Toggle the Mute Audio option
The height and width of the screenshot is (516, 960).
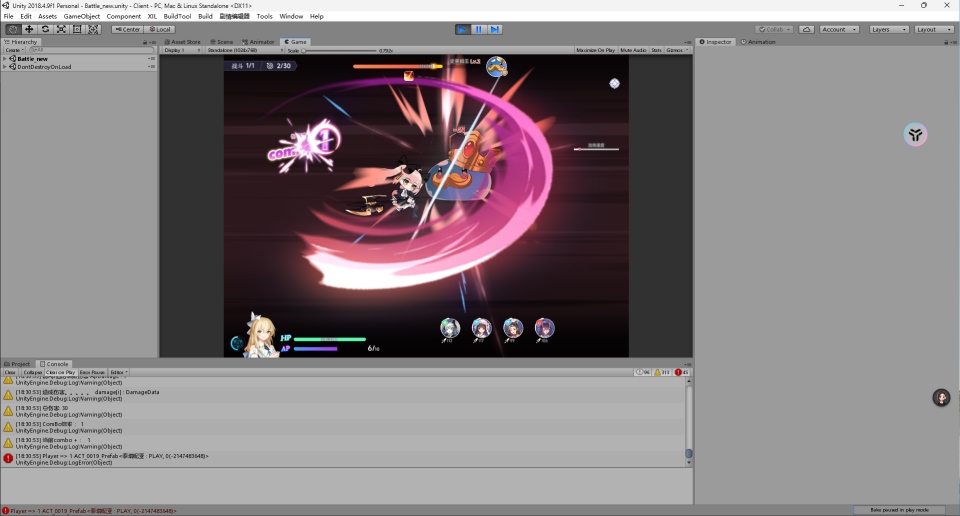[x=632, y=50]
